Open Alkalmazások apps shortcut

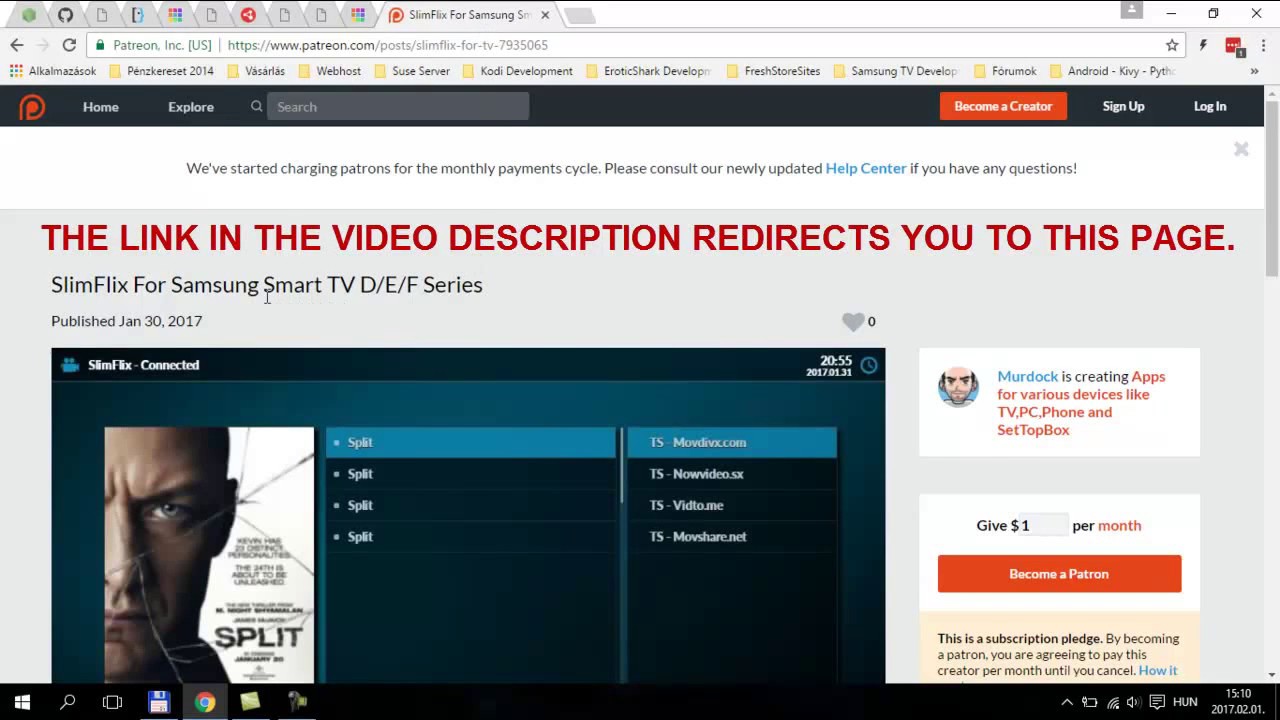(53, 71)
